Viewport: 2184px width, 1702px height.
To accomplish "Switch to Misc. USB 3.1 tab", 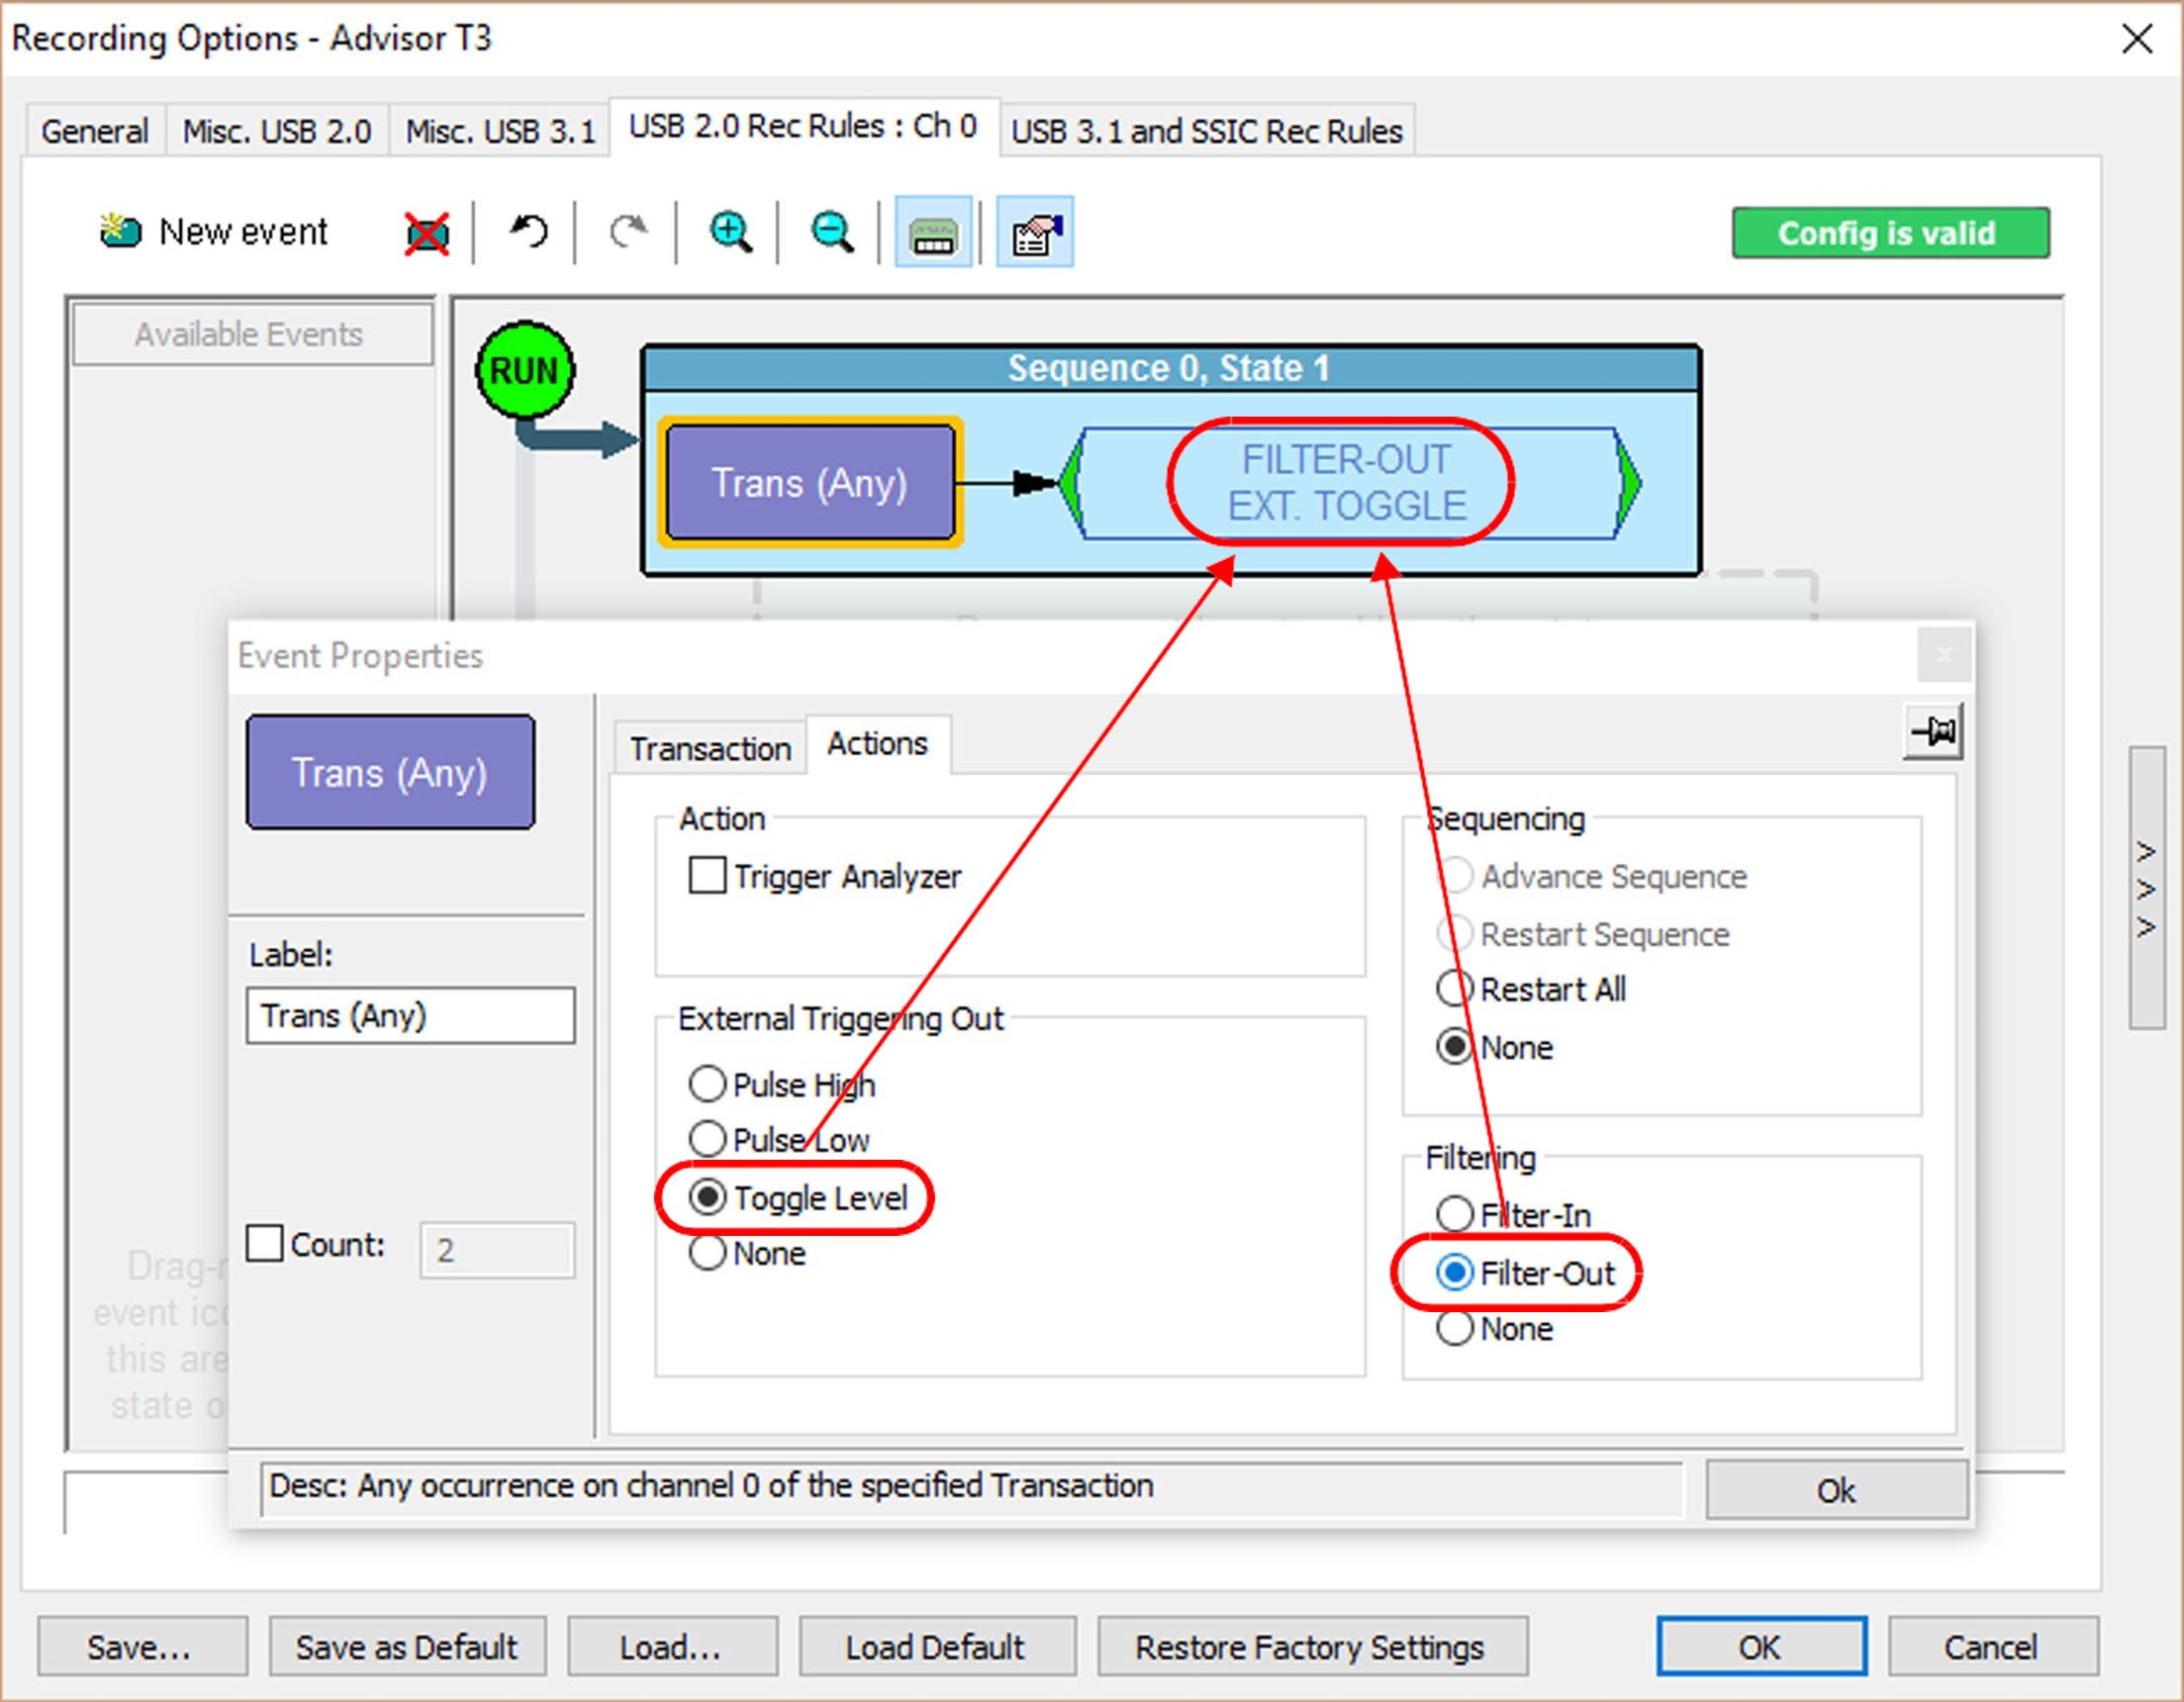I will click(x=500, y=131).
